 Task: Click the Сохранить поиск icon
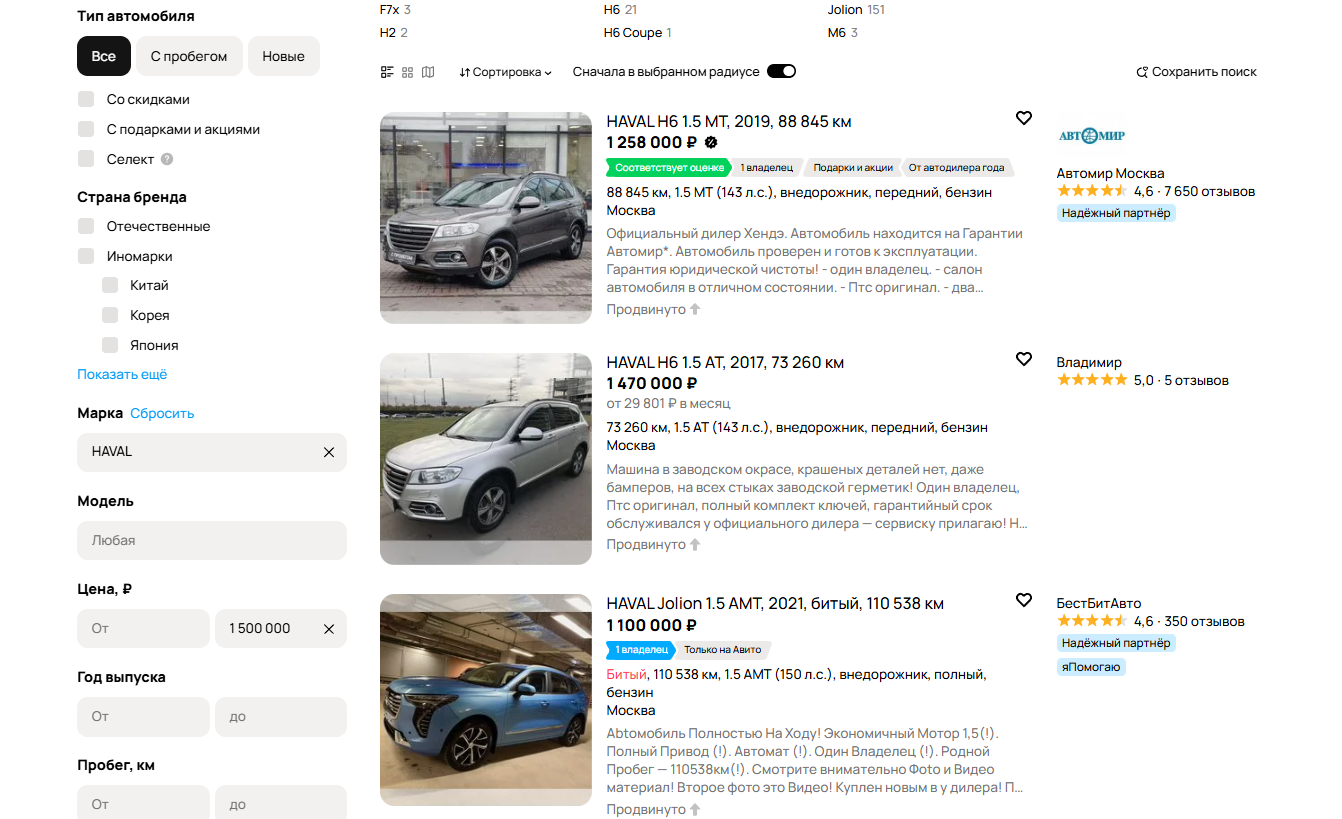click(x=1142, y=72)
